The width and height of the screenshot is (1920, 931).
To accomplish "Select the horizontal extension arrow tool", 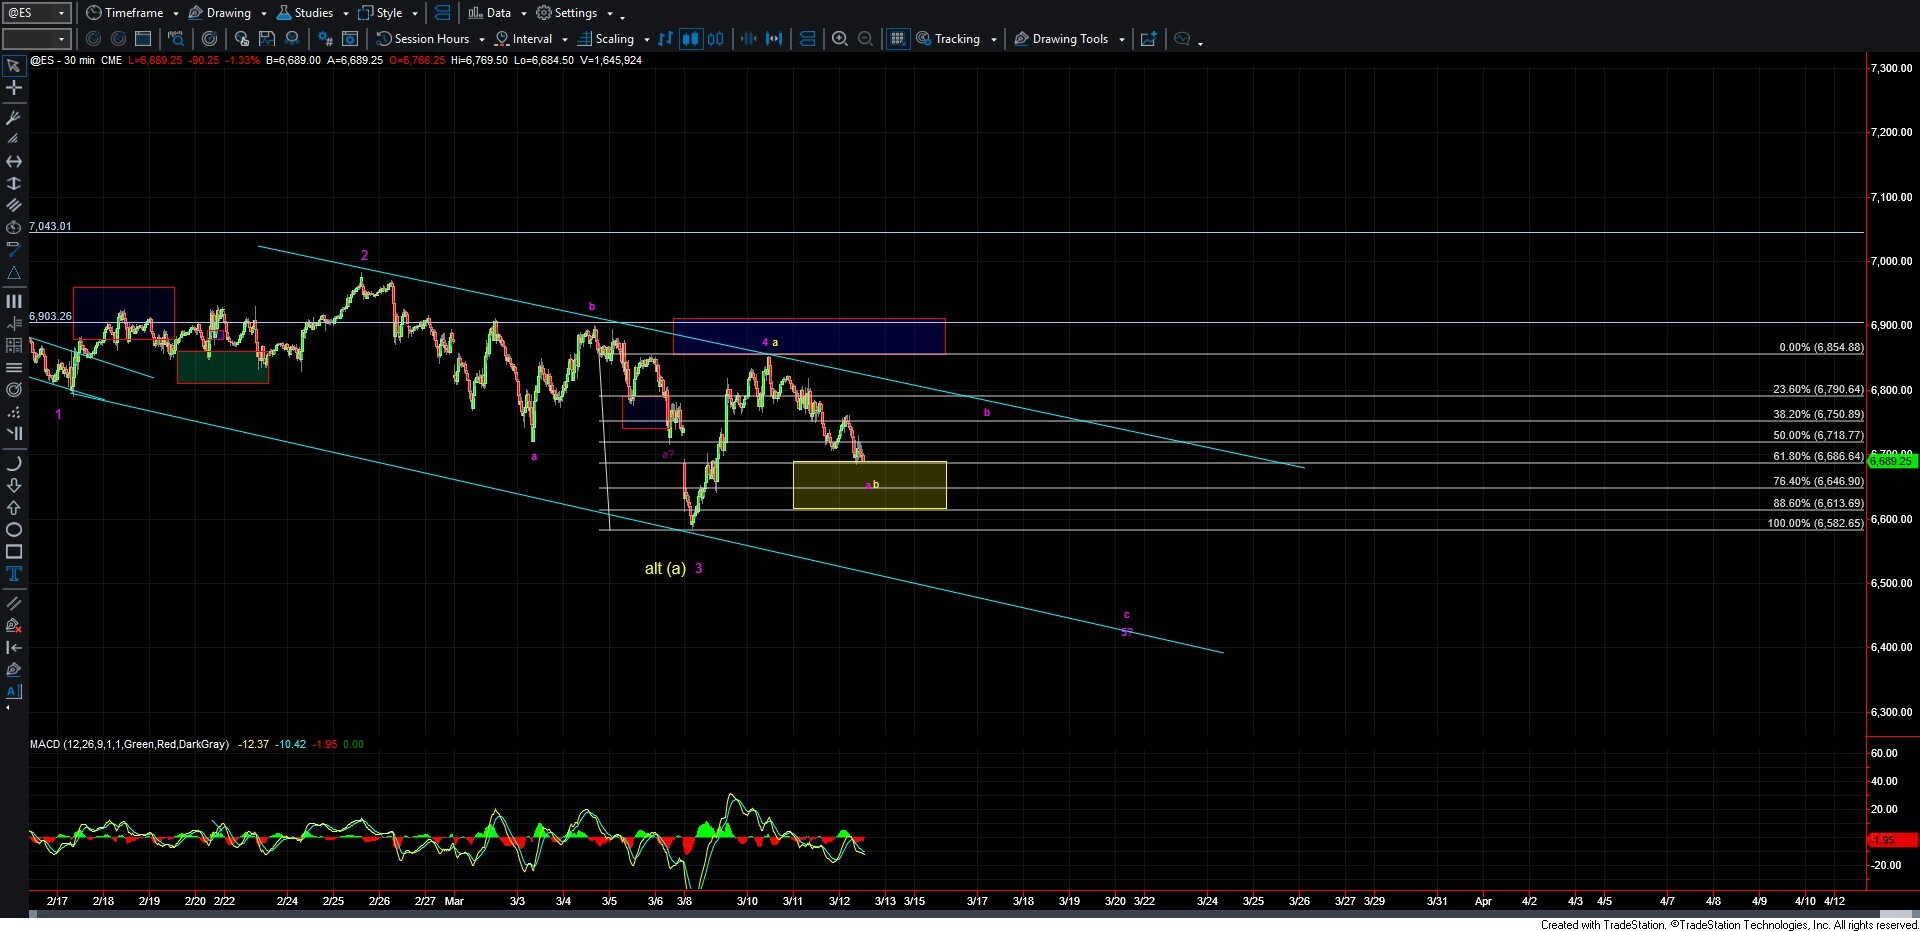I will pos(14,162).
